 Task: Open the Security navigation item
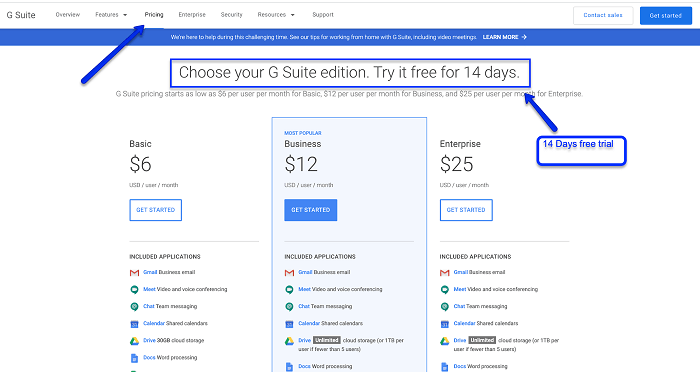click(231, 15)
